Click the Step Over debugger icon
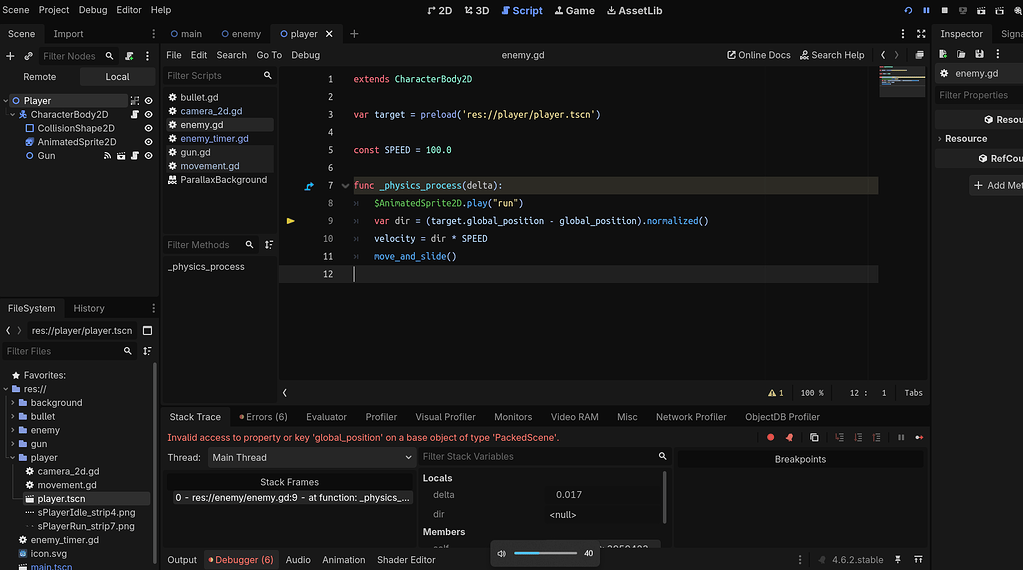The width and height of the screenshot is (1023, 570). pyautogui.click(x=858, y=438)
